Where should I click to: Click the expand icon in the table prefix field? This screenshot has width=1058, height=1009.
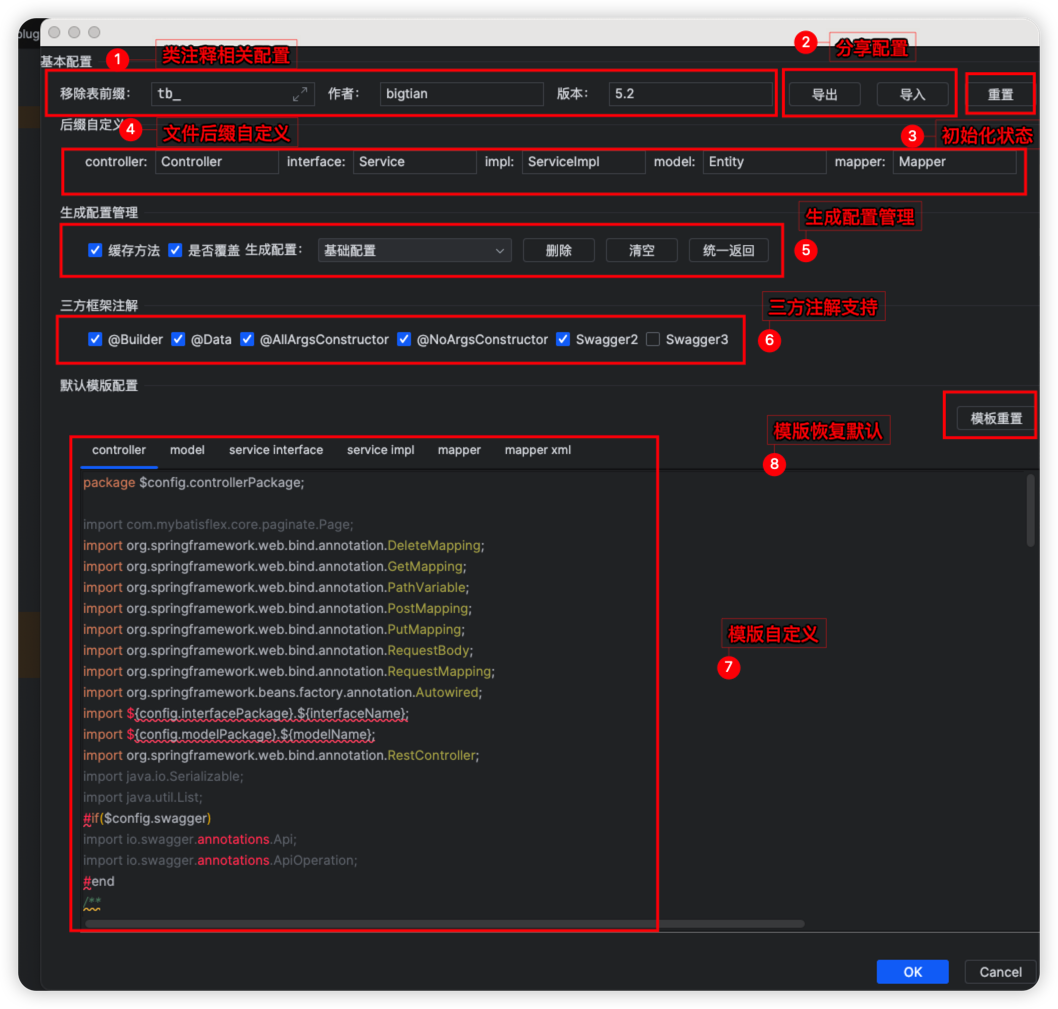[x=300, y=94]
